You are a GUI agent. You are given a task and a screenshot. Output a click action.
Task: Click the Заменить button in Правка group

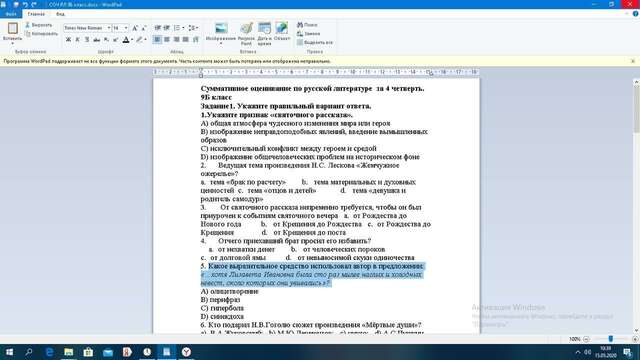[x=309, y=34]
